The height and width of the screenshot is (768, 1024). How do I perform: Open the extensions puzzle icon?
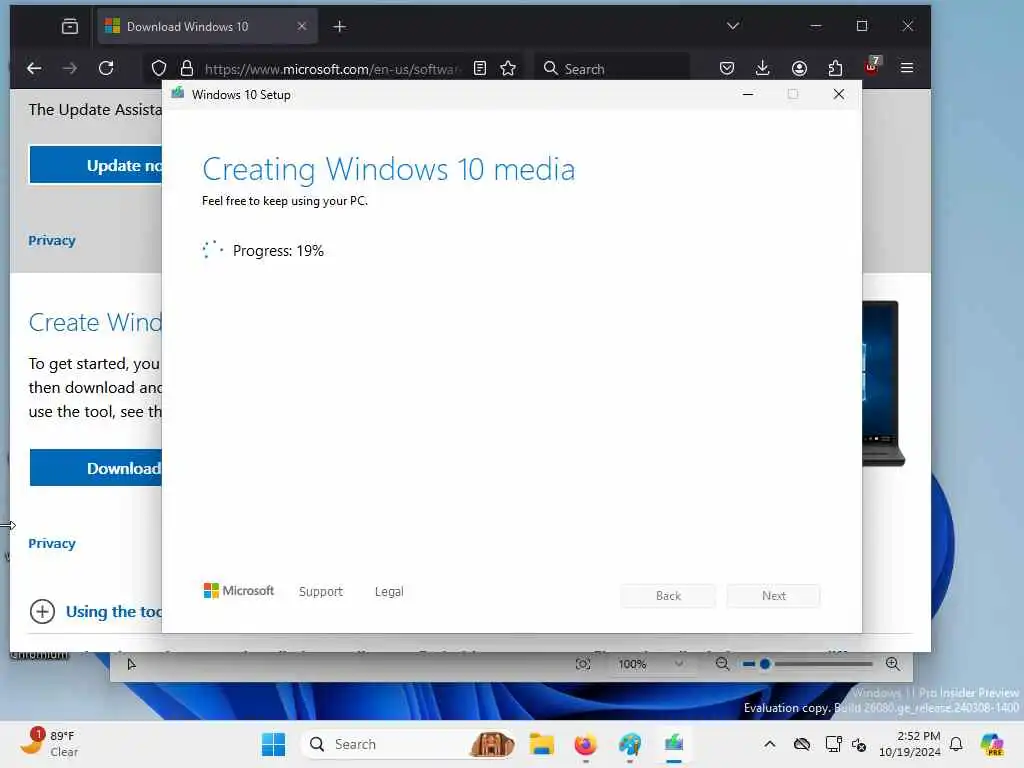coord(835,68)
